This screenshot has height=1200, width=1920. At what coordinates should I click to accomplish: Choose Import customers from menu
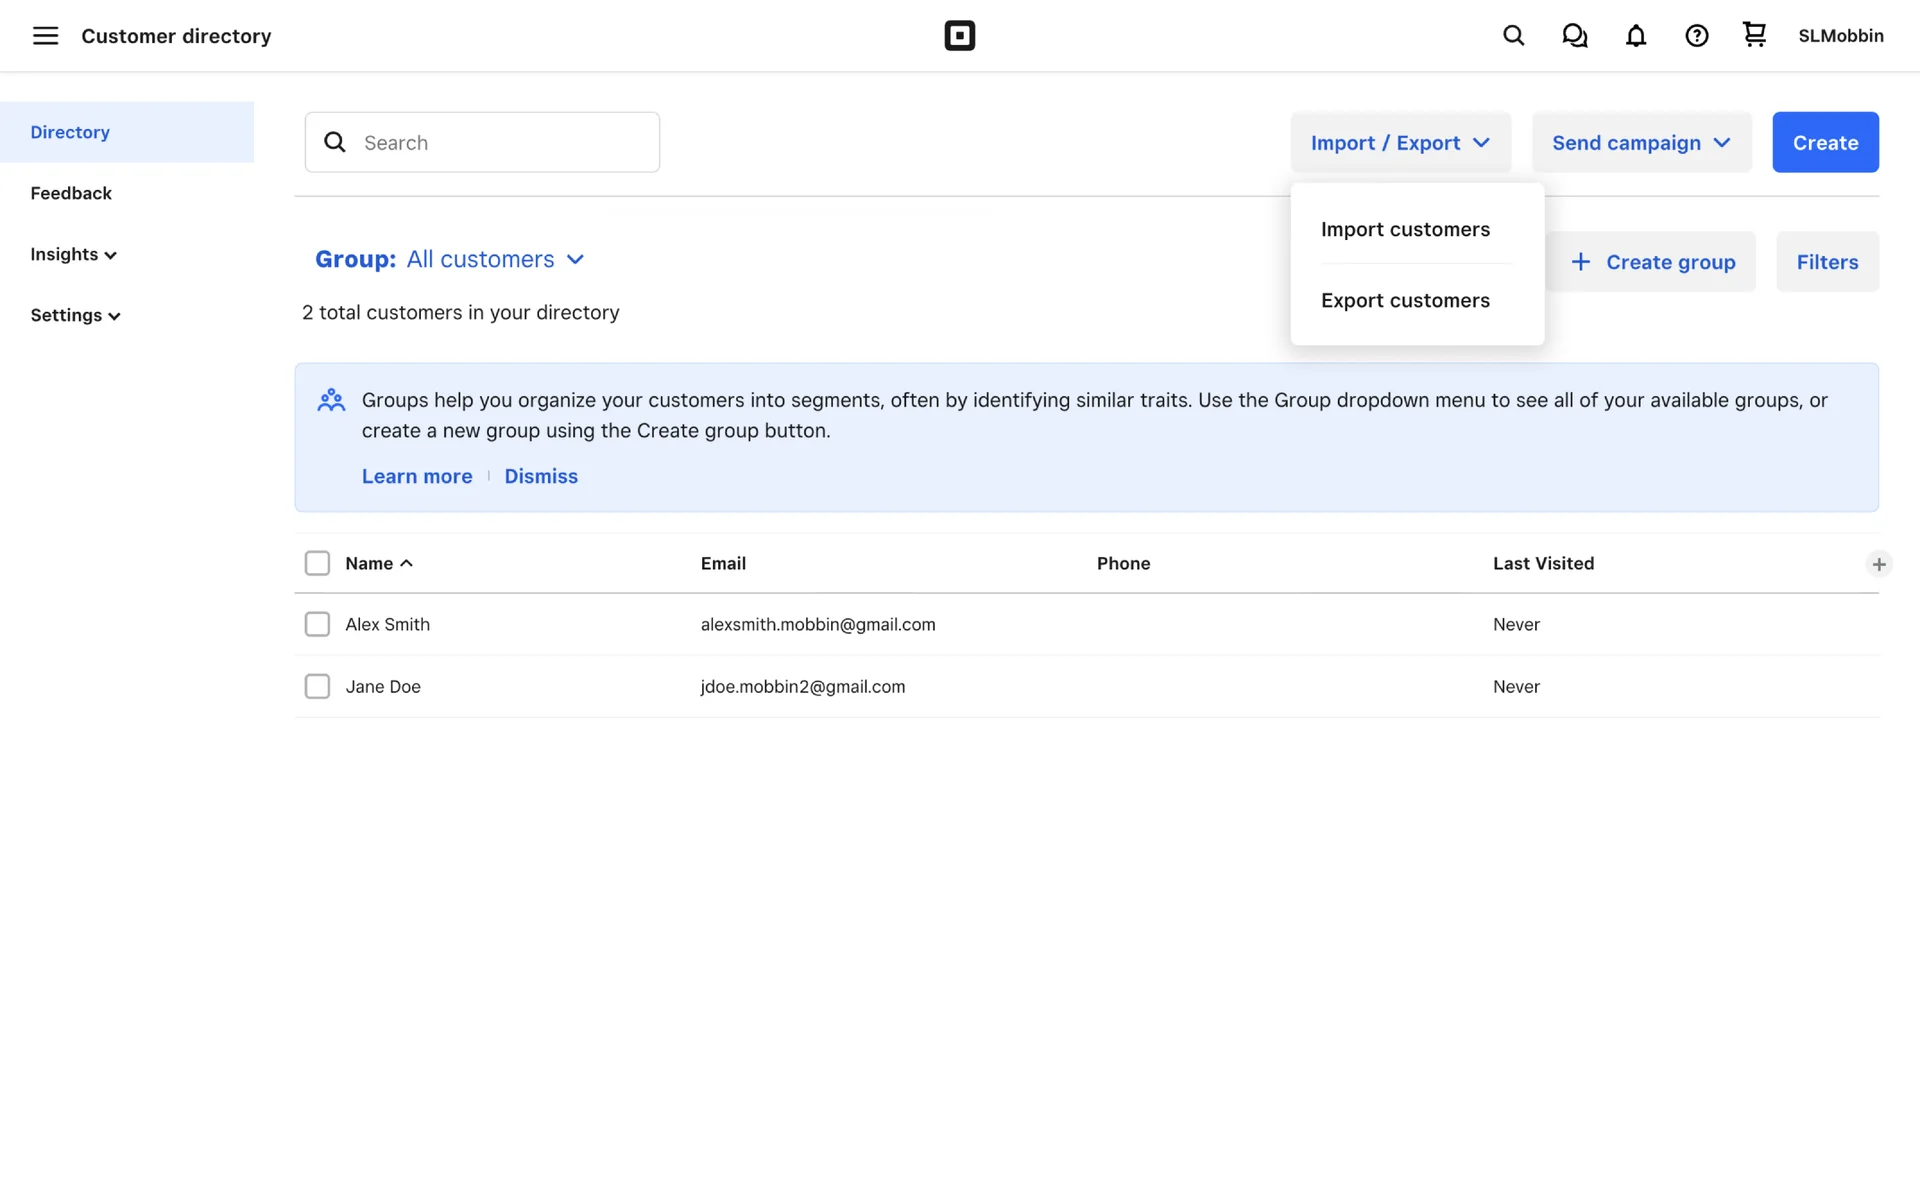1404,229
